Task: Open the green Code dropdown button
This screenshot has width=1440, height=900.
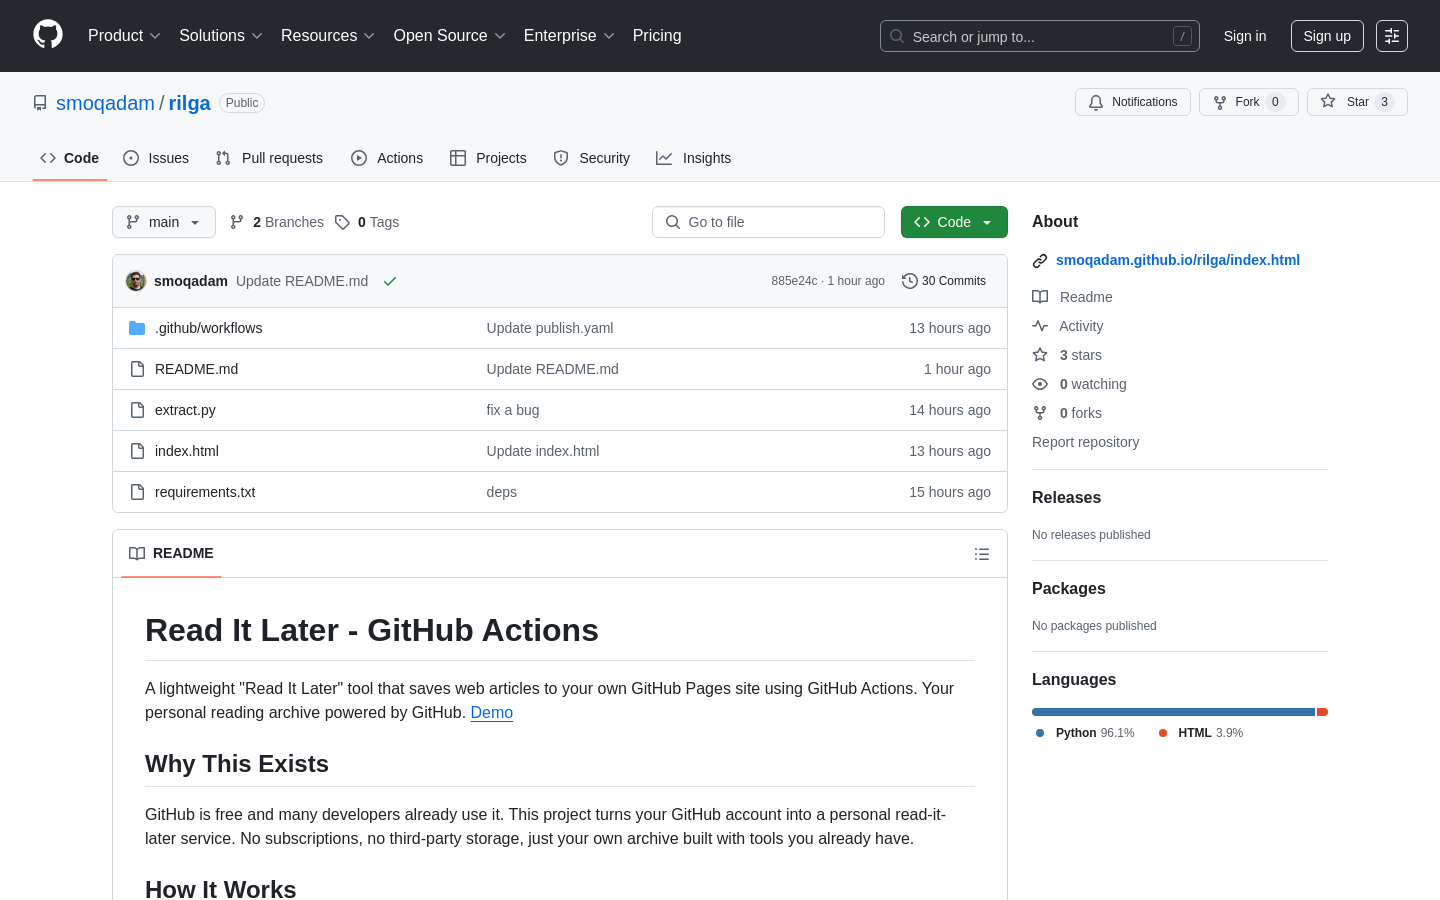Action: 954,222
